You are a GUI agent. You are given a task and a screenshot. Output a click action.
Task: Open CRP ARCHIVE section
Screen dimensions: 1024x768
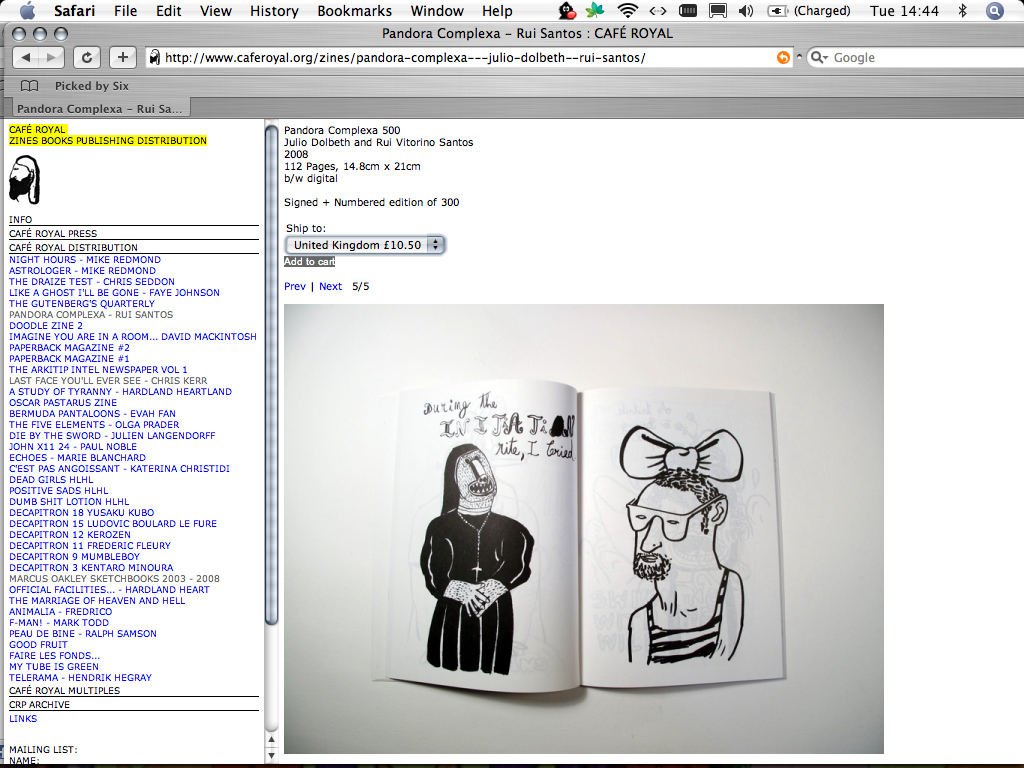click(39, 705)
